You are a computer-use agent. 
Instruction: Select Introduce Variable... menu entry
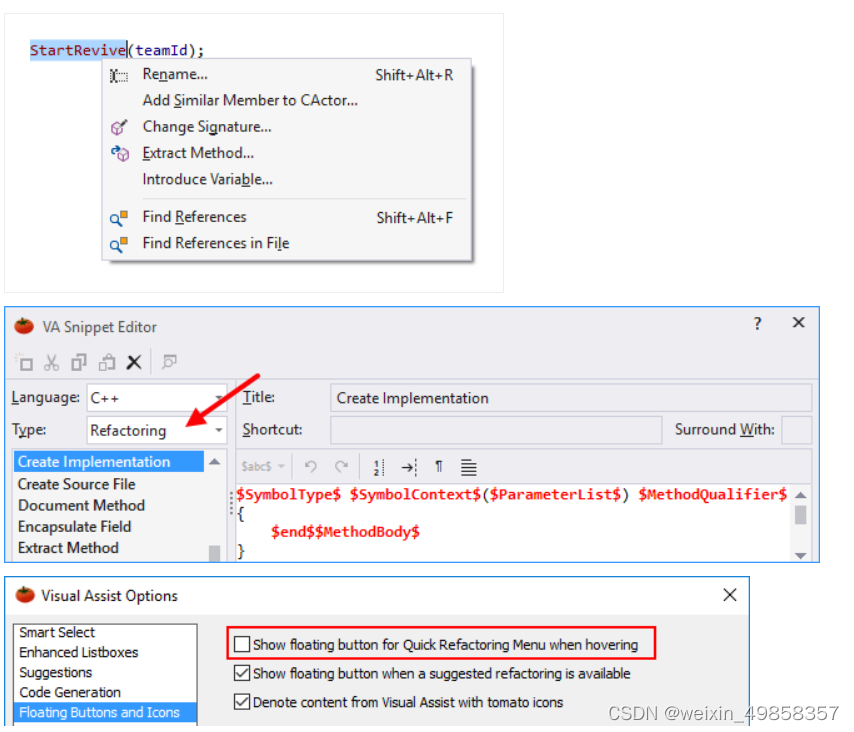click(287, 179)
